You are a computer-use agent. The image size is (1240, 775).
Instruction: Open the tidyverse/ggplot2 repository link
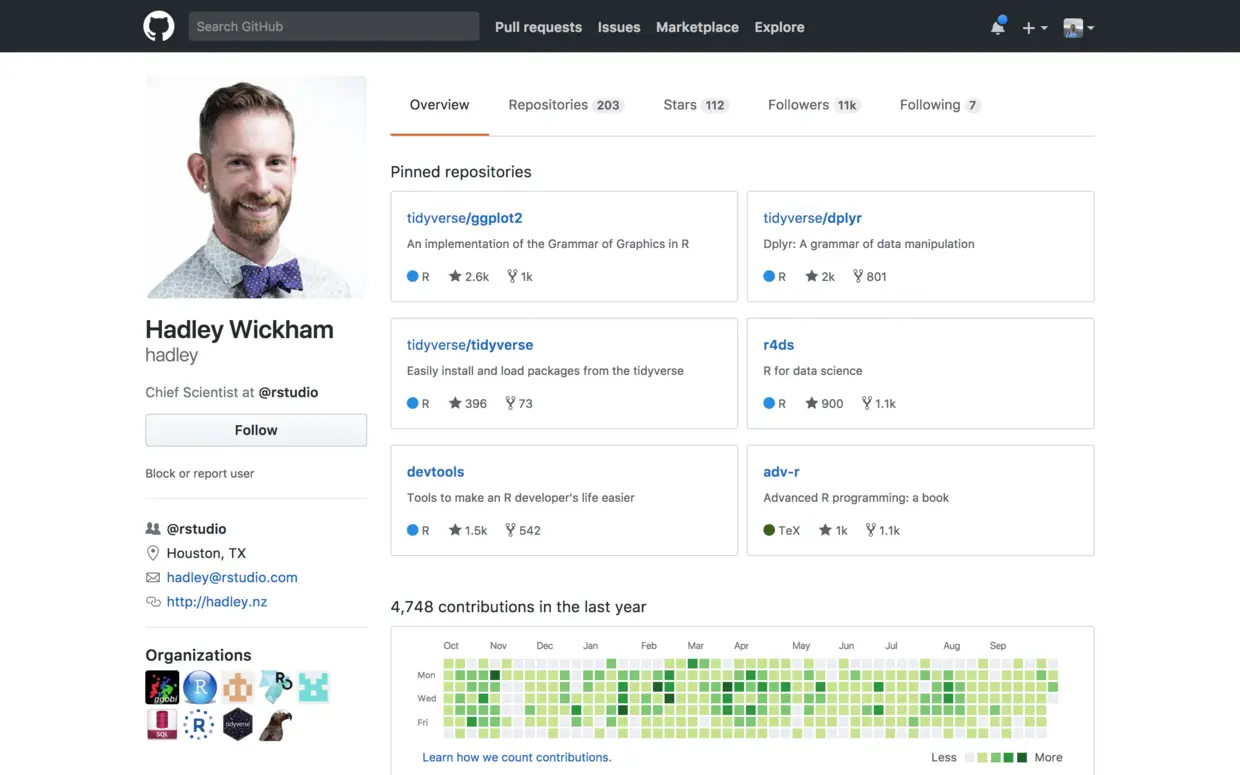pyautogui.click(x=464, y=218)
